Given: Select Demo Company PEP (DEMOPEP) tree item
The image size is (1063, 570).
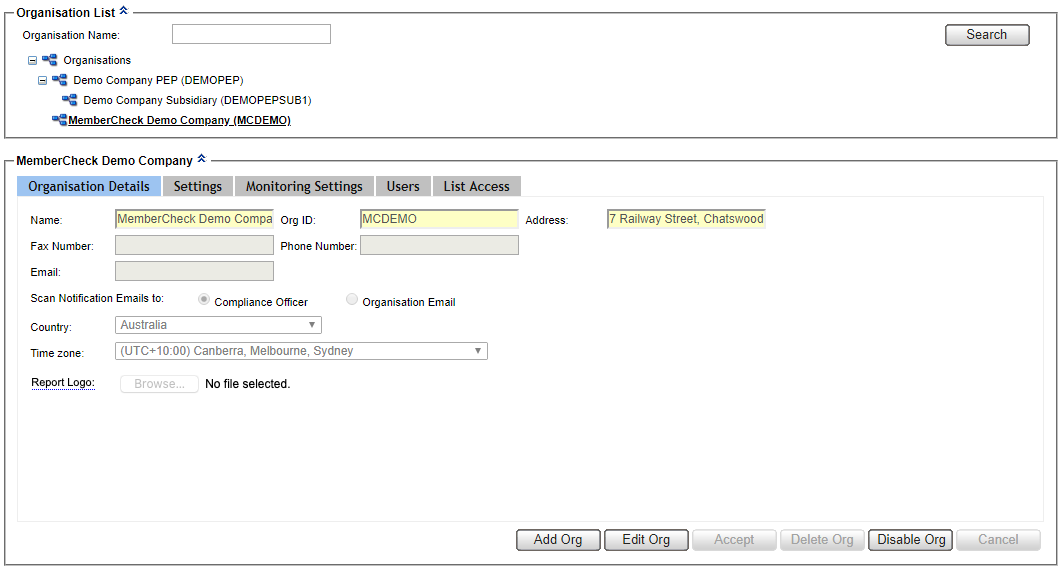Looking at the screenshot, I should pos(158,80).
